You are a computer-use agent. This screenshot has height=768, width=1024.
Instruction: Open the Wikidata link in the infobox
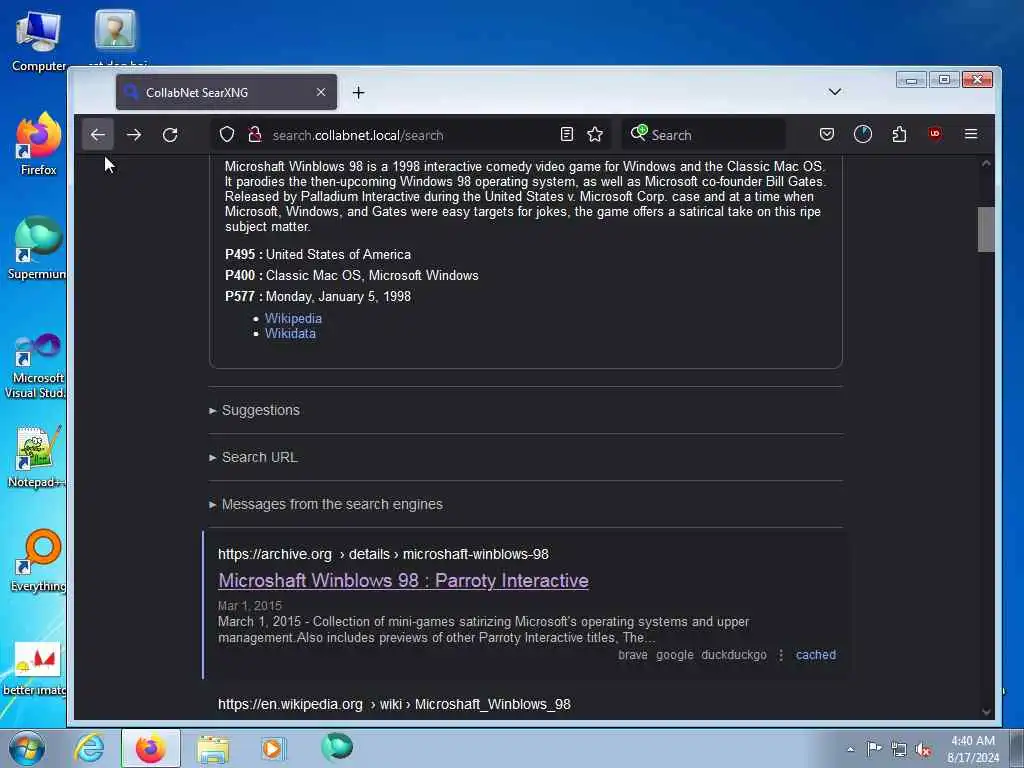290,333
